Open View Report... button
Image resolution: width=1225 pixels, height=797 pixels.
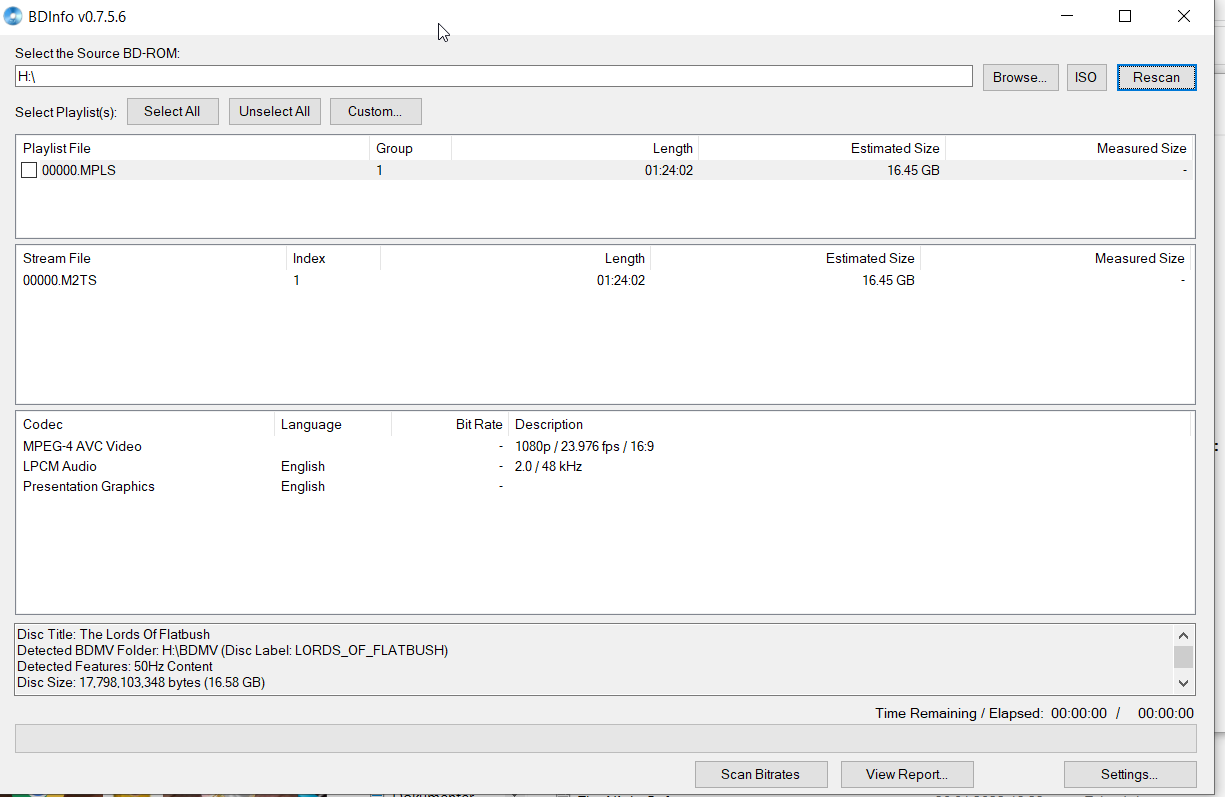coord(907,774)
